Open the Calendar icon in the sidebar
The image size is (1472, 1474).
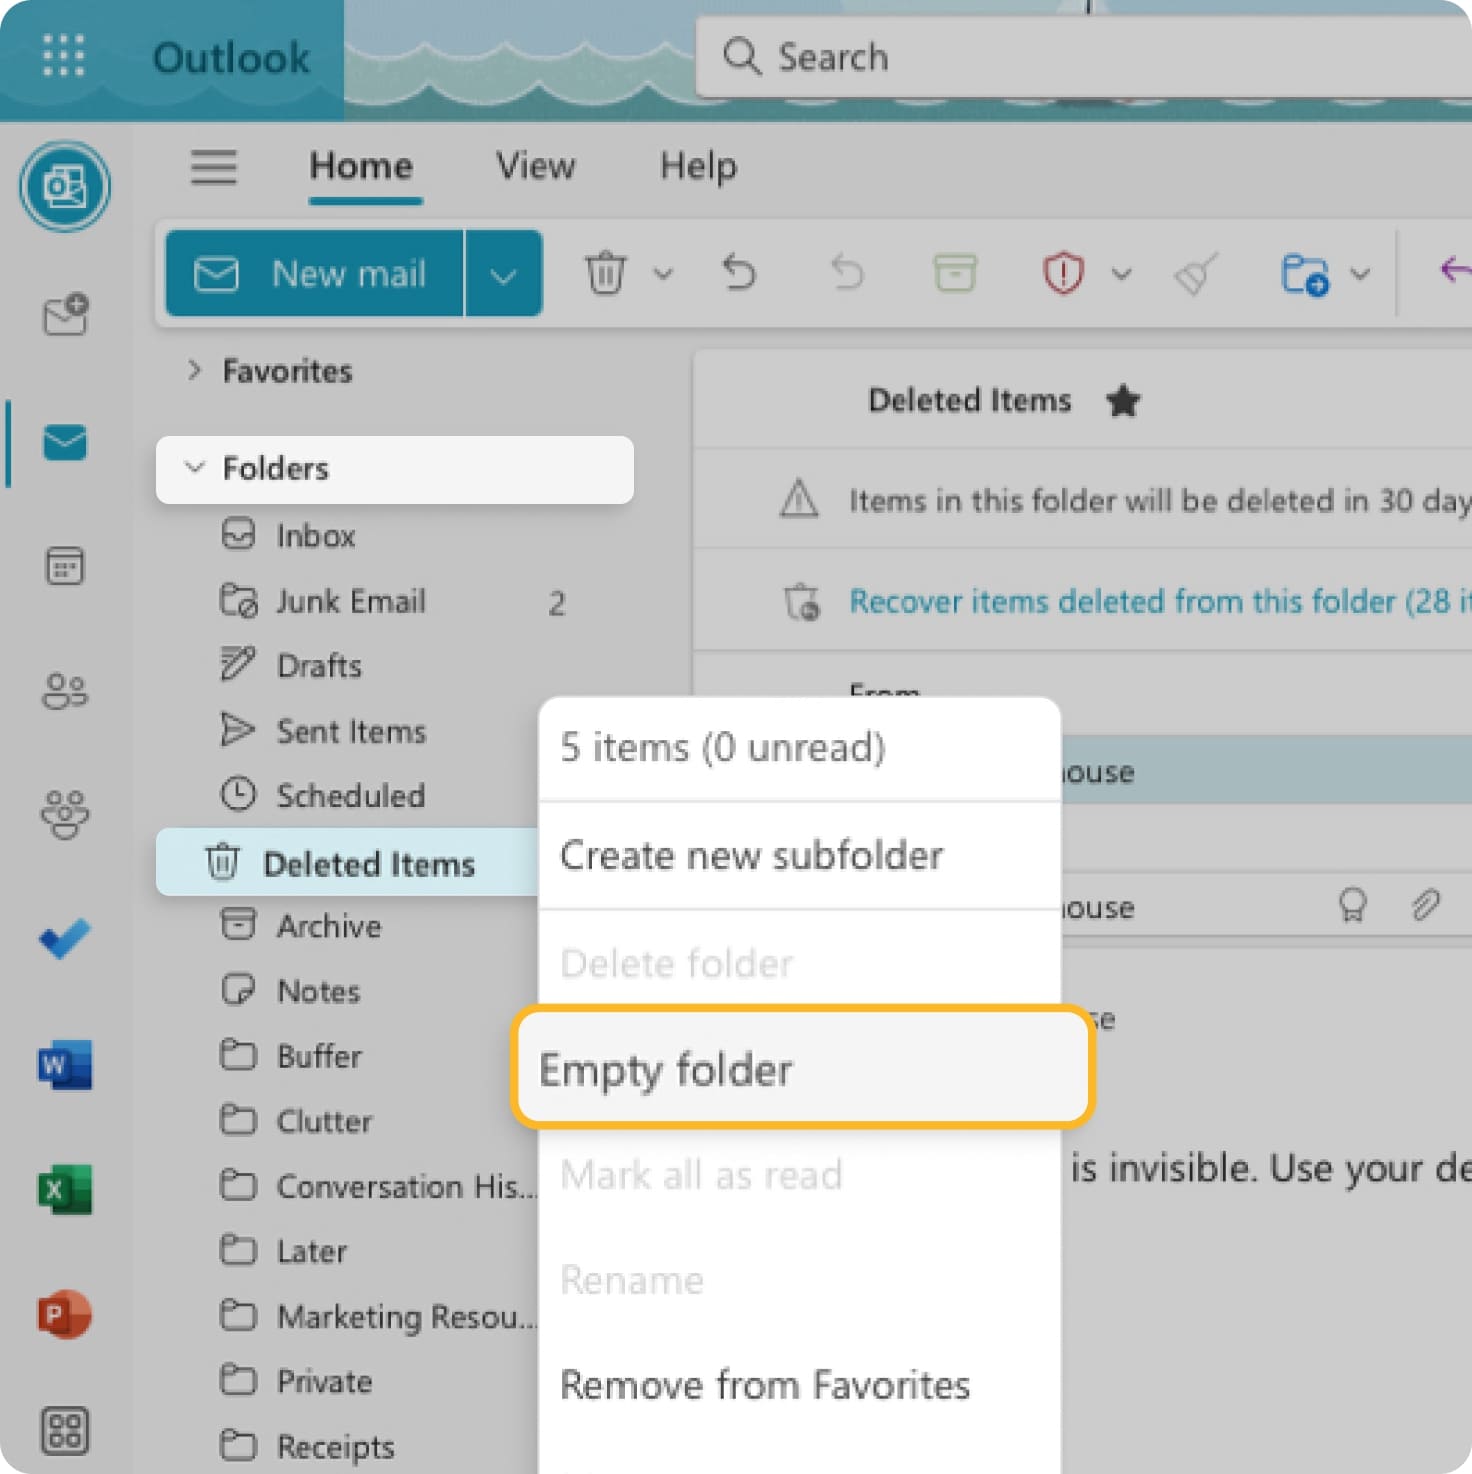(x=65, y=566)
